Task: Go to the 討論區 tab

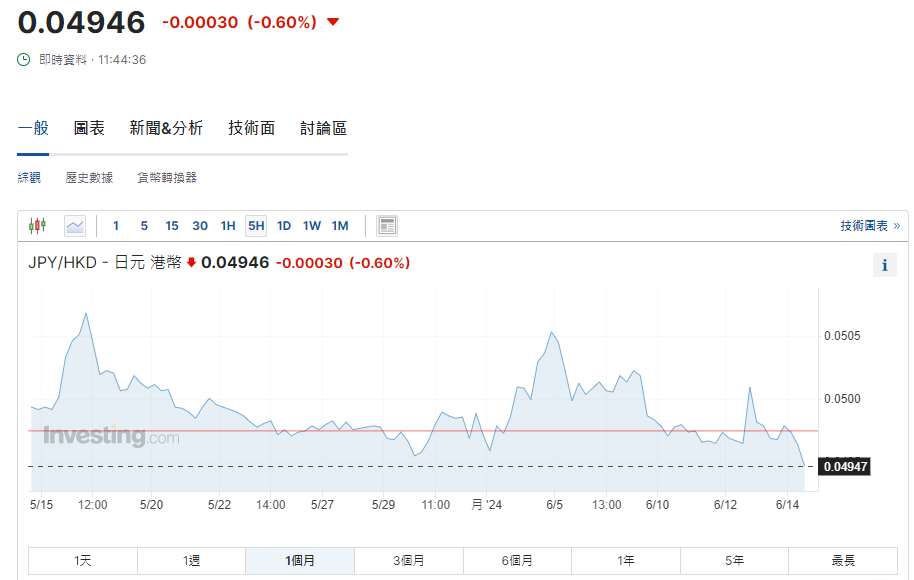Action: point(323,128)
